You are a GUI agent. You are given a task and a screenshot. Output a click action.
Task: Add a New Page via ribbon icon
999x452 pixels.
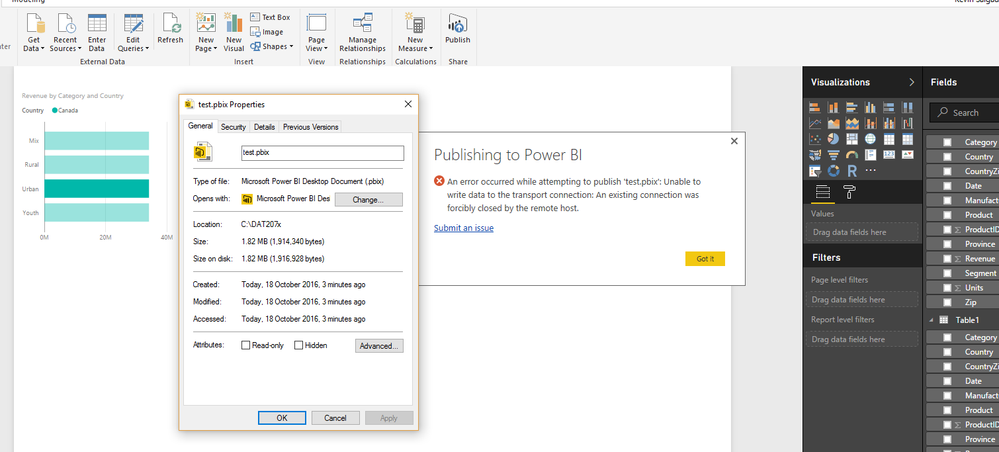206,24
